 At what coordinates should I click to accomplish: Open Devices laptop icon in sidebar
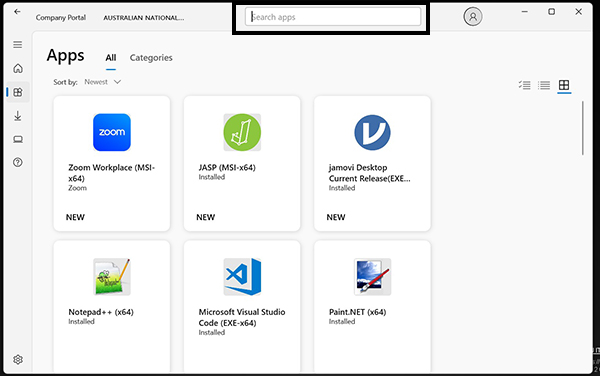[x=18, y=139]
